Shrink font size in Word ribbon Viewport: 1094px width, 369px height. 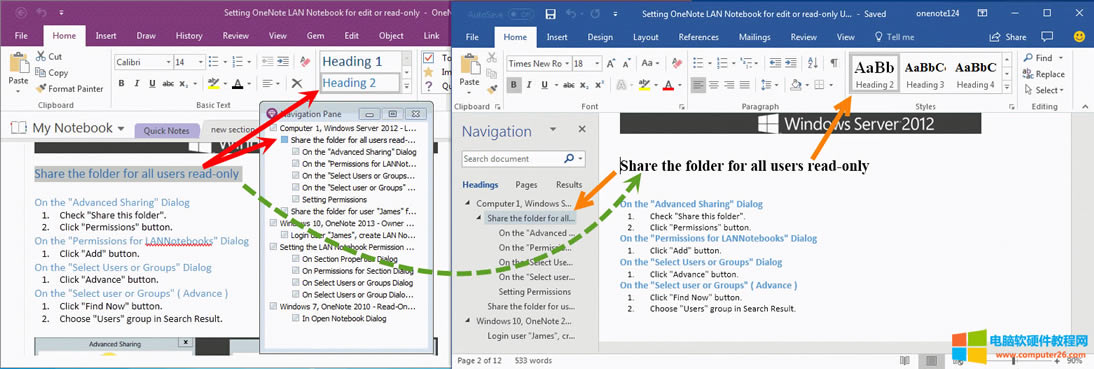[627, 63]
